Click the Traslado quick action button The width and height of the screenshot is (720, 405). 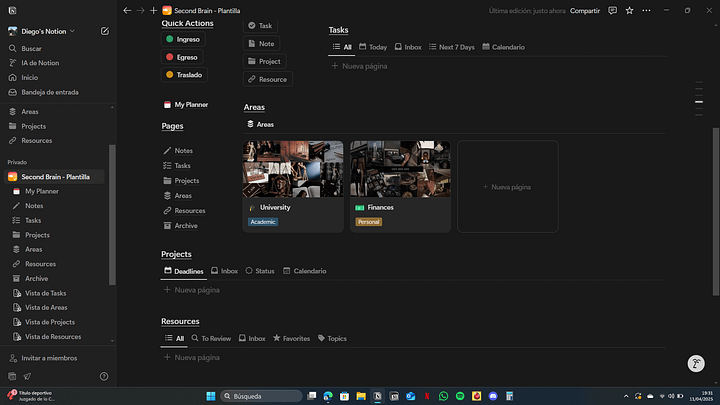click(x=184, y=75)
